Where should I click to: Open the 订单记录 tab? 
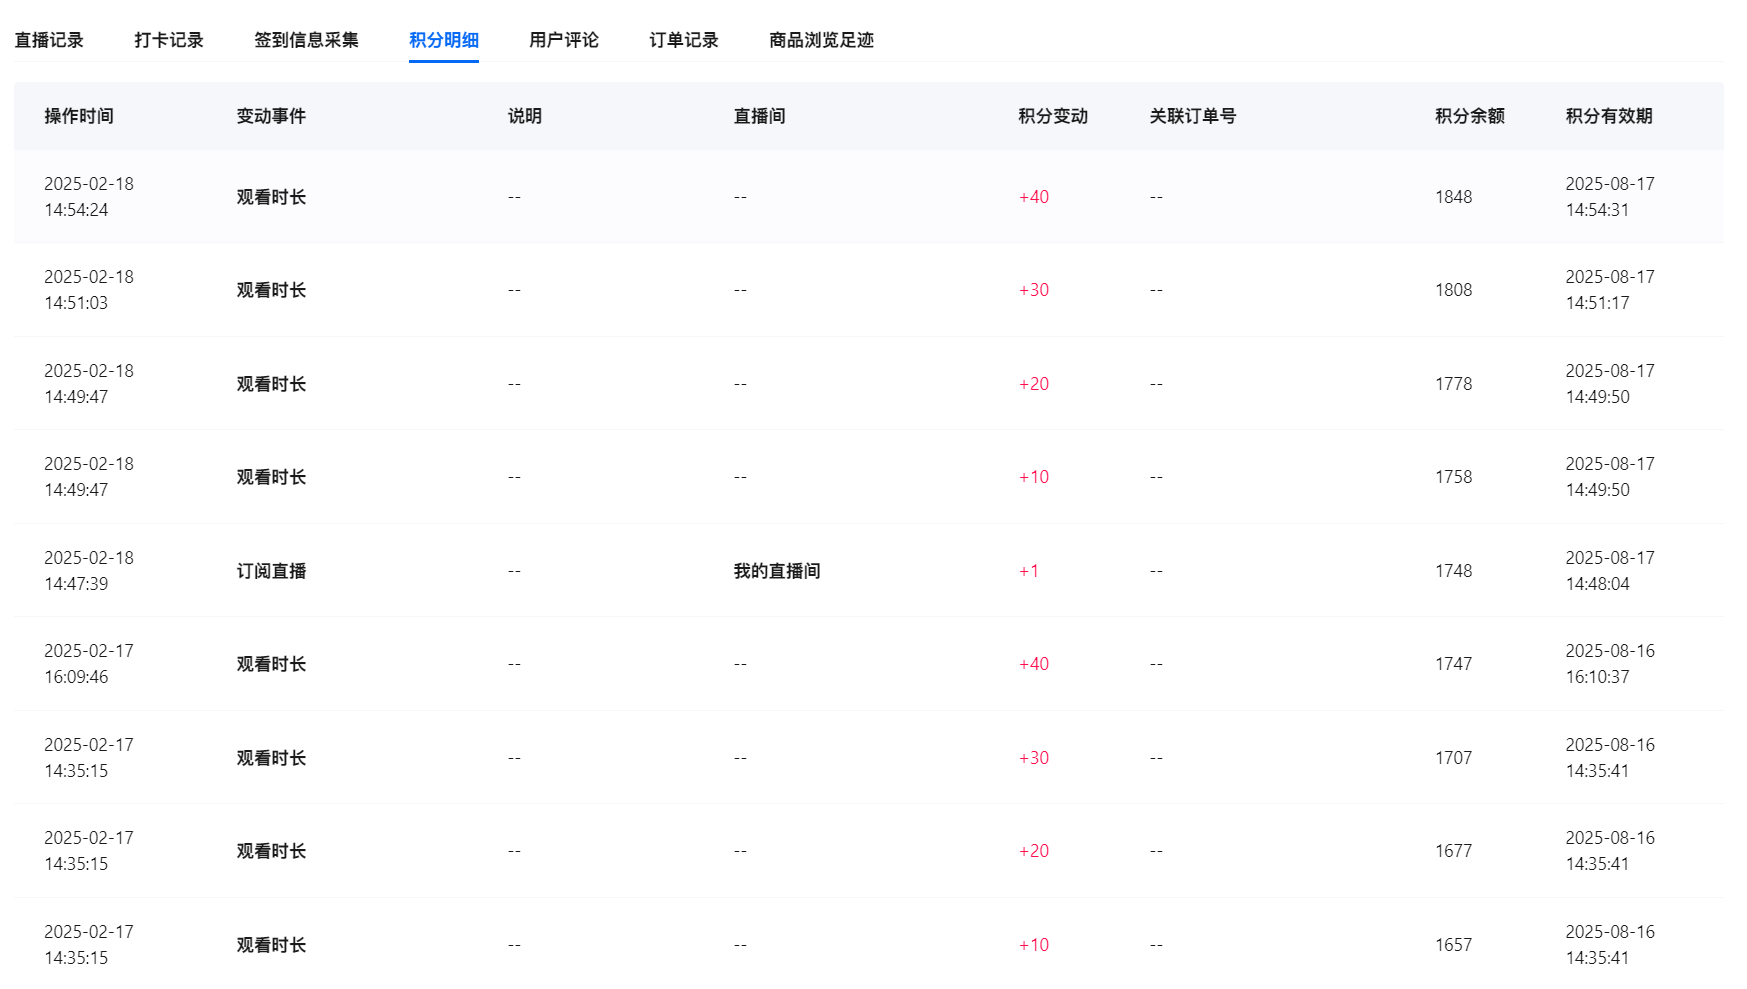pyautogui.click(x=684, y=40)
